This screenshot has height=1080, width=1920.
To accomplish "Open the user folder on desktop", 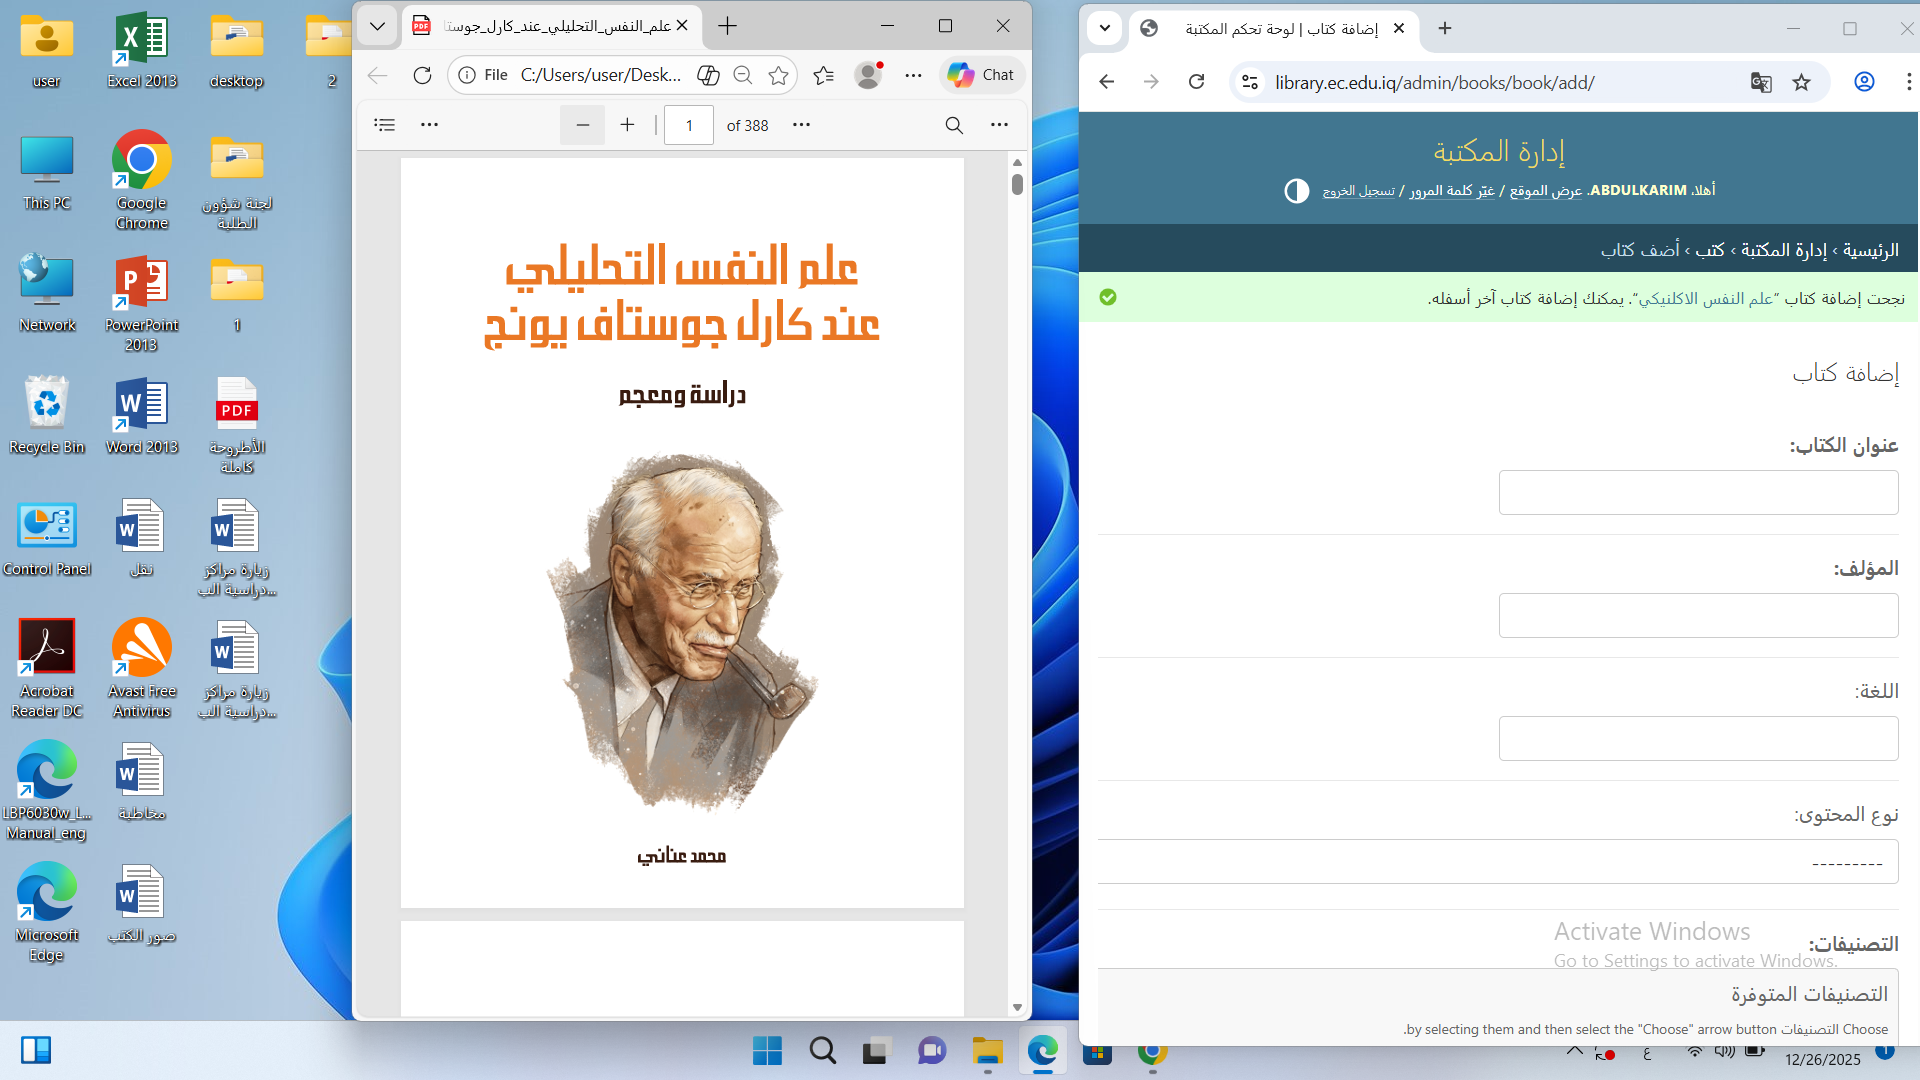I will pos(47,50).
